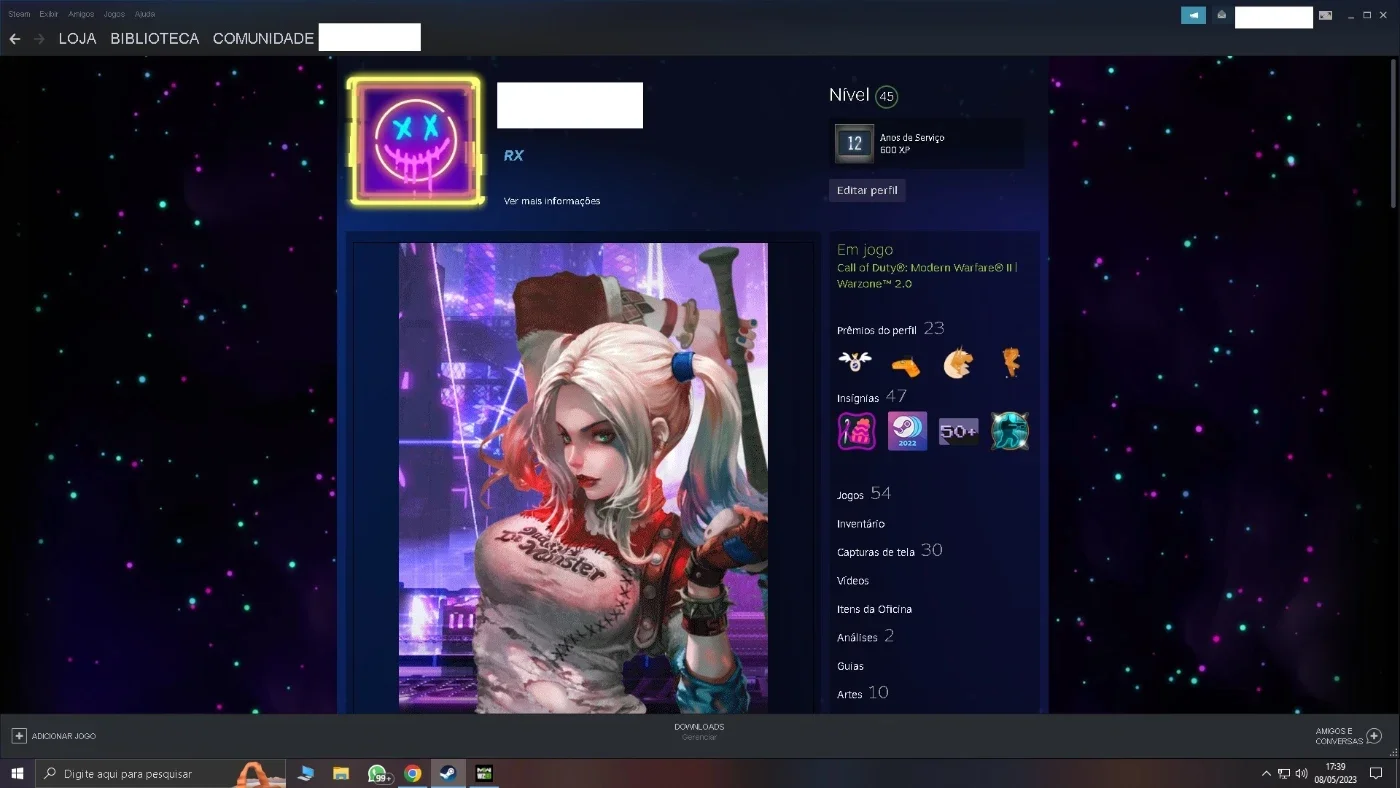Open the Guias link

850,666
